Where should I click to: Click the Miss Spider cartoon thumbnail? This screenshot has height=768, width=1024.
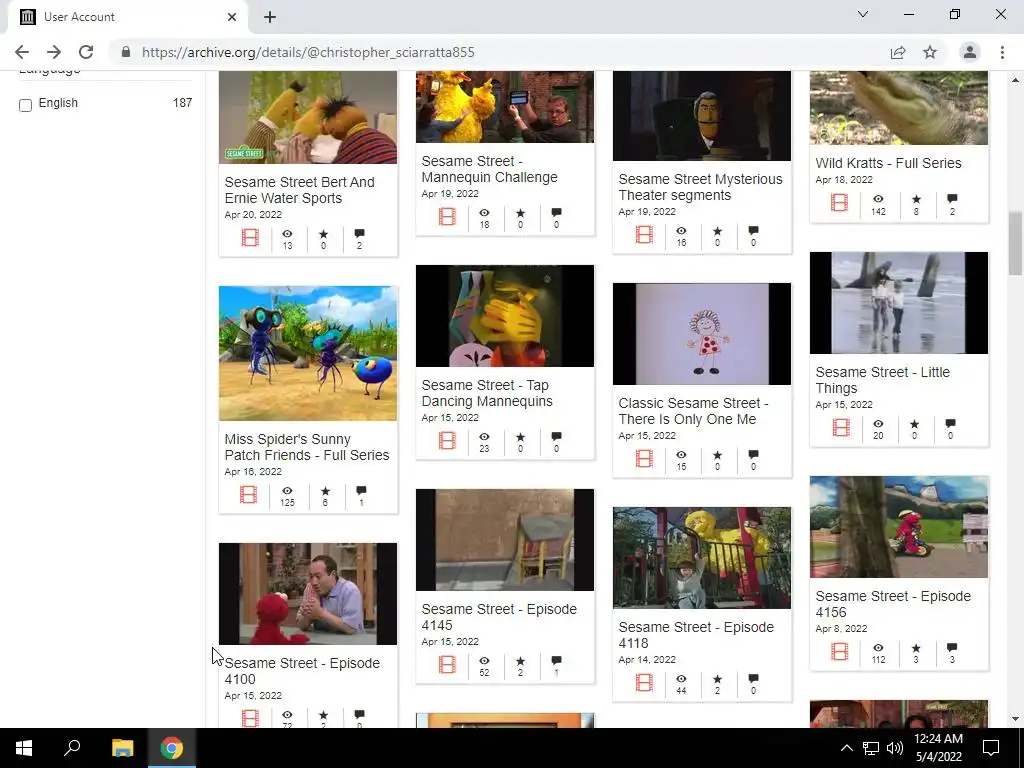click(308, 353)
